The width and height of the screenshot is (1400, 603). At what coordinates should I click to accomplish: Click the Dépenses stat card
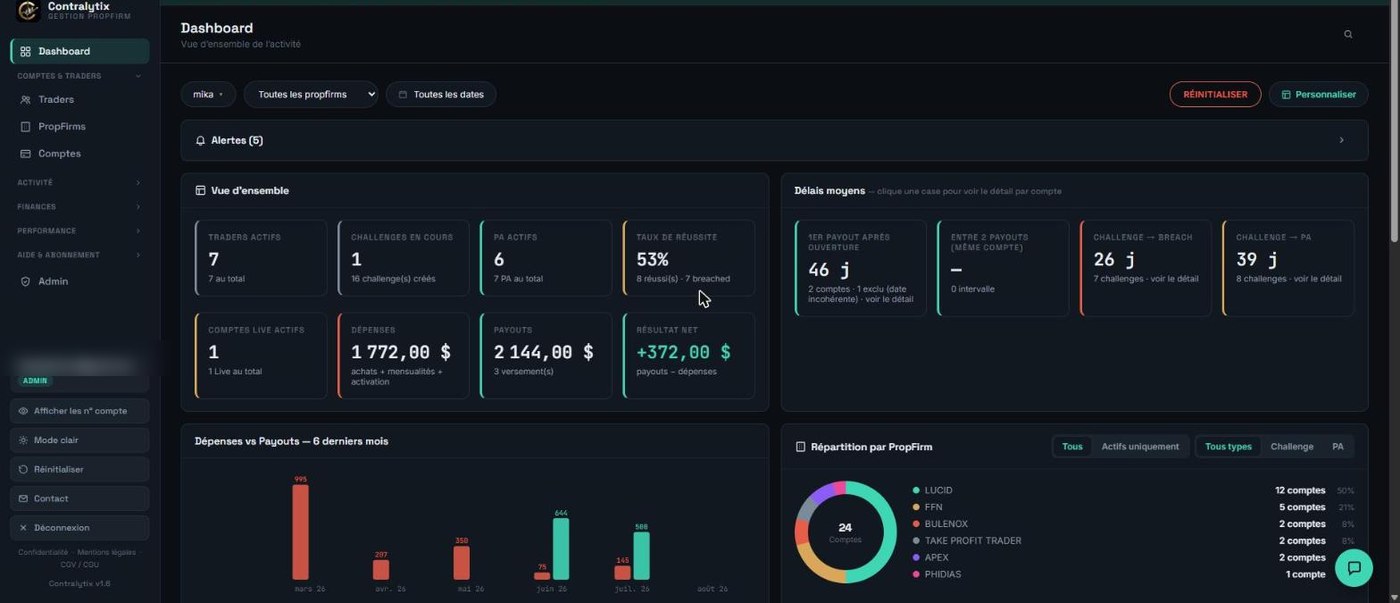tap(403, 355)
